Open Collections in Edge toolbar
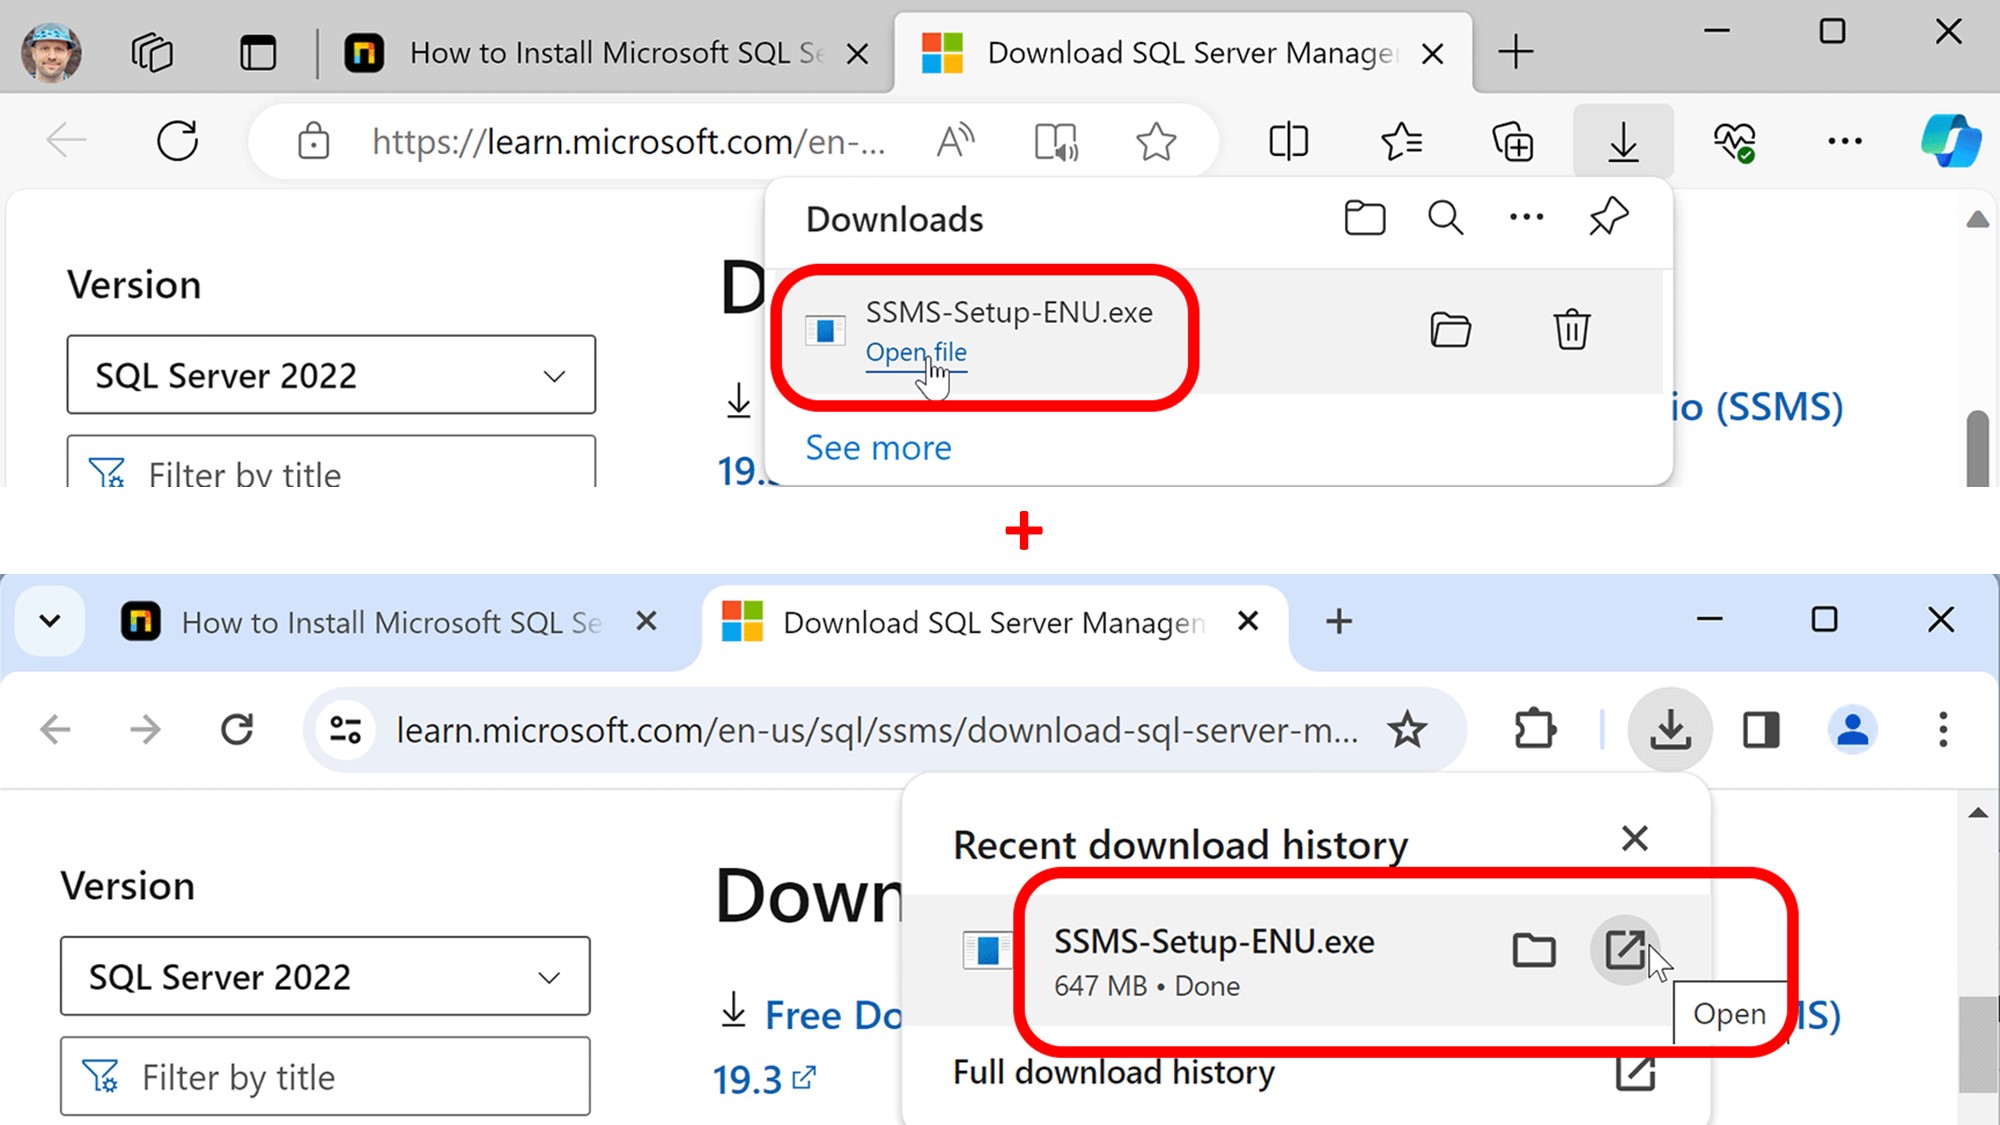Screen dimensions: 2000x1125 [x=1512, y=141]
